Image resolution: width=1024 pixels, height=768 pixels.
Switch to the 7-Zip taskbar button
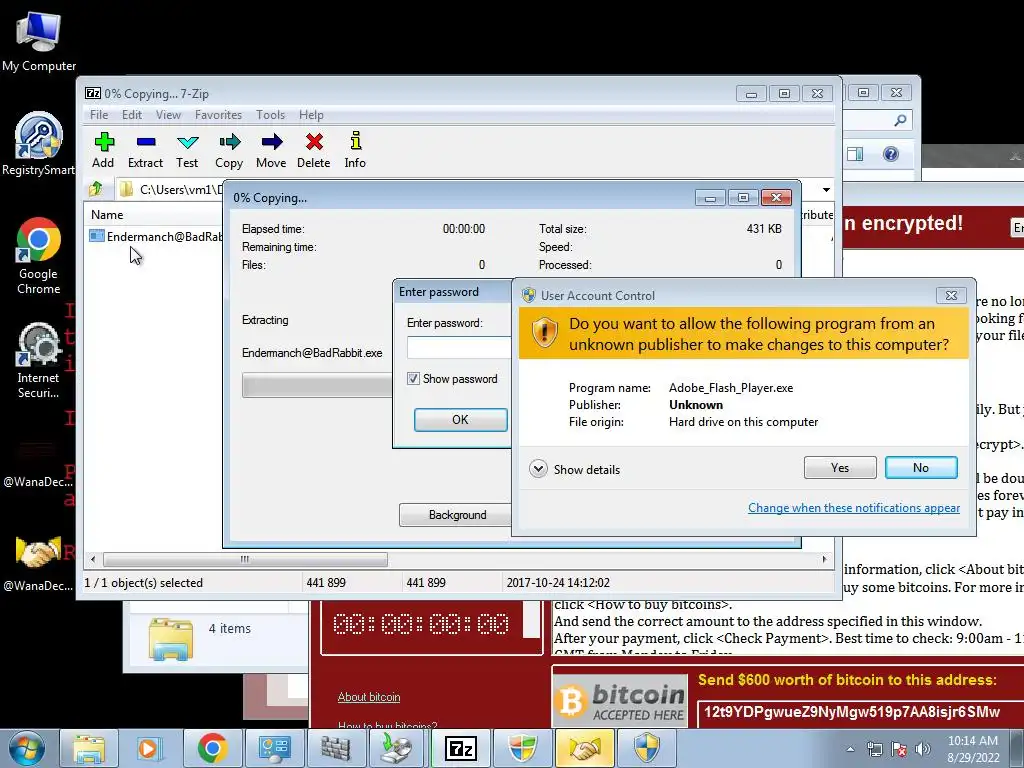(x=460, y=748)
